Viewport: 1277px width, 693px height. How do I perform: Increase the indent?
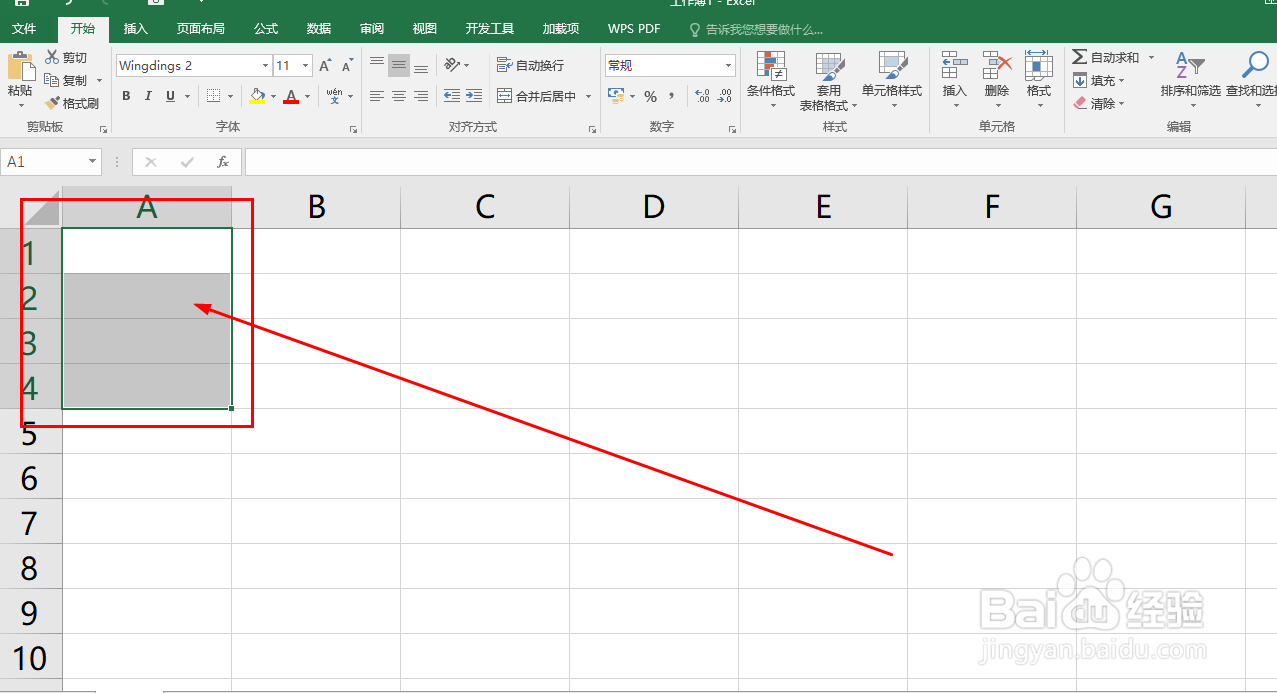(473, 96)
